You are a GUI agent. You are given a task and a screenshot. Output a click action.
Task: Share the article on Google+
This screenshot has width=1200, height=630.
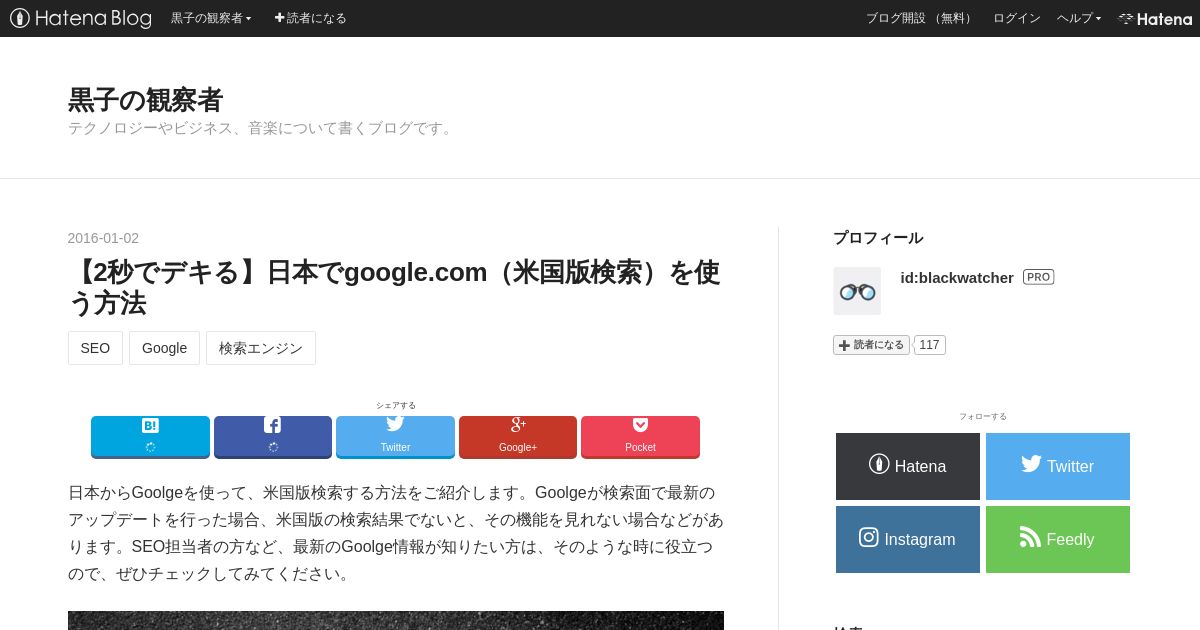click(518, 437)
